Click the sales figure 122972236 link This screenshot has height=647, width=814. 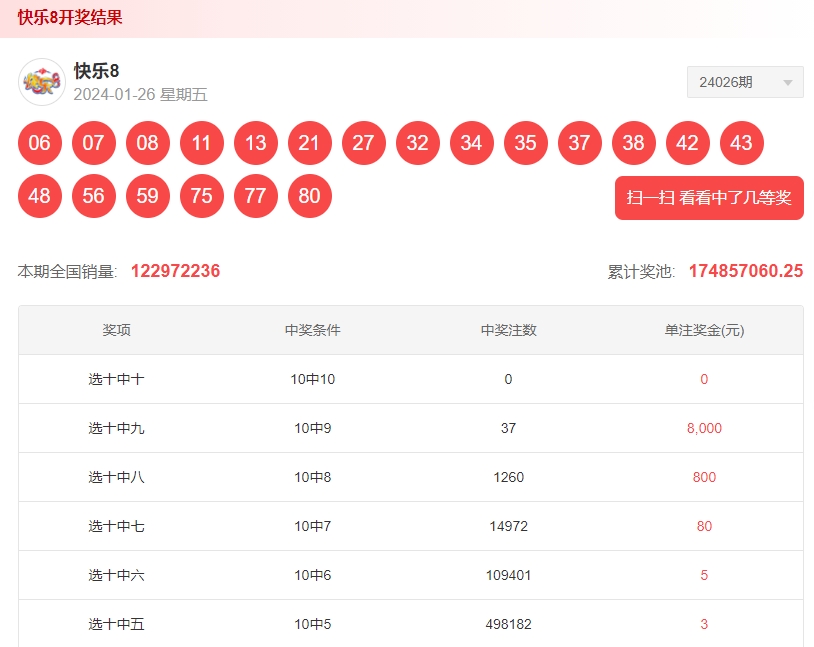[x=175, y=270]
